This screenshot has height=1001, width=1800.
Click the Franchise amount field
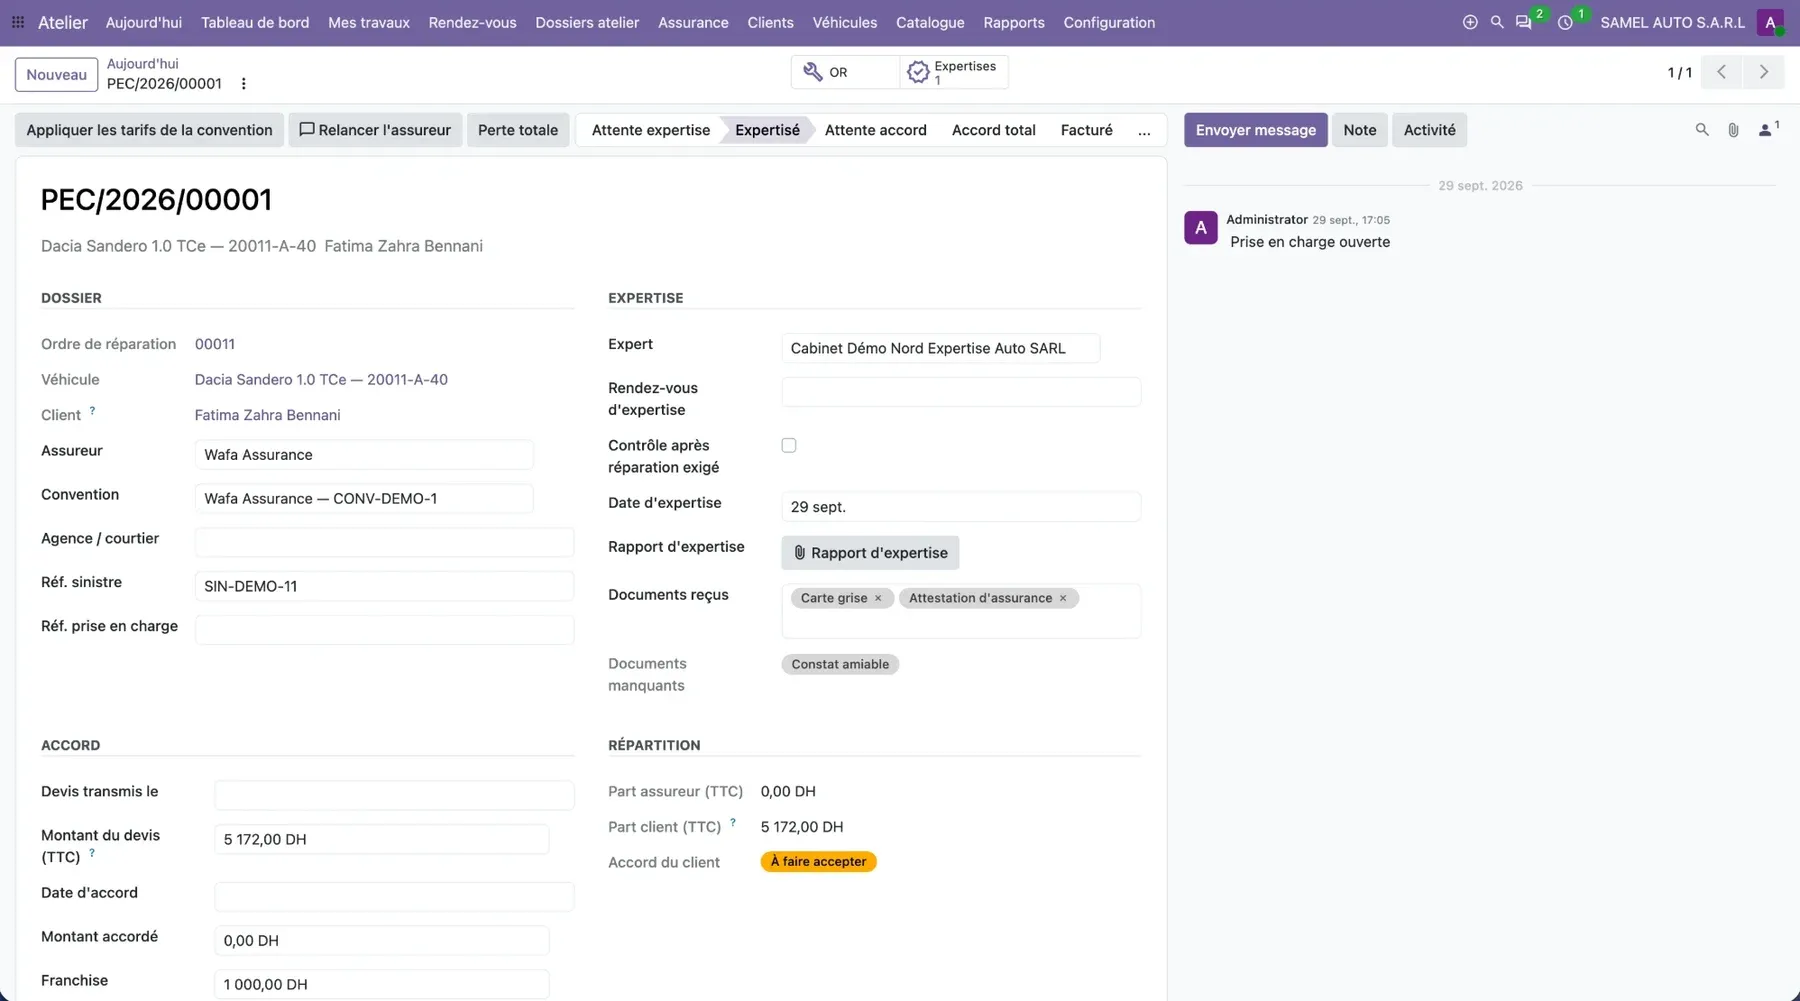(381, 984)
